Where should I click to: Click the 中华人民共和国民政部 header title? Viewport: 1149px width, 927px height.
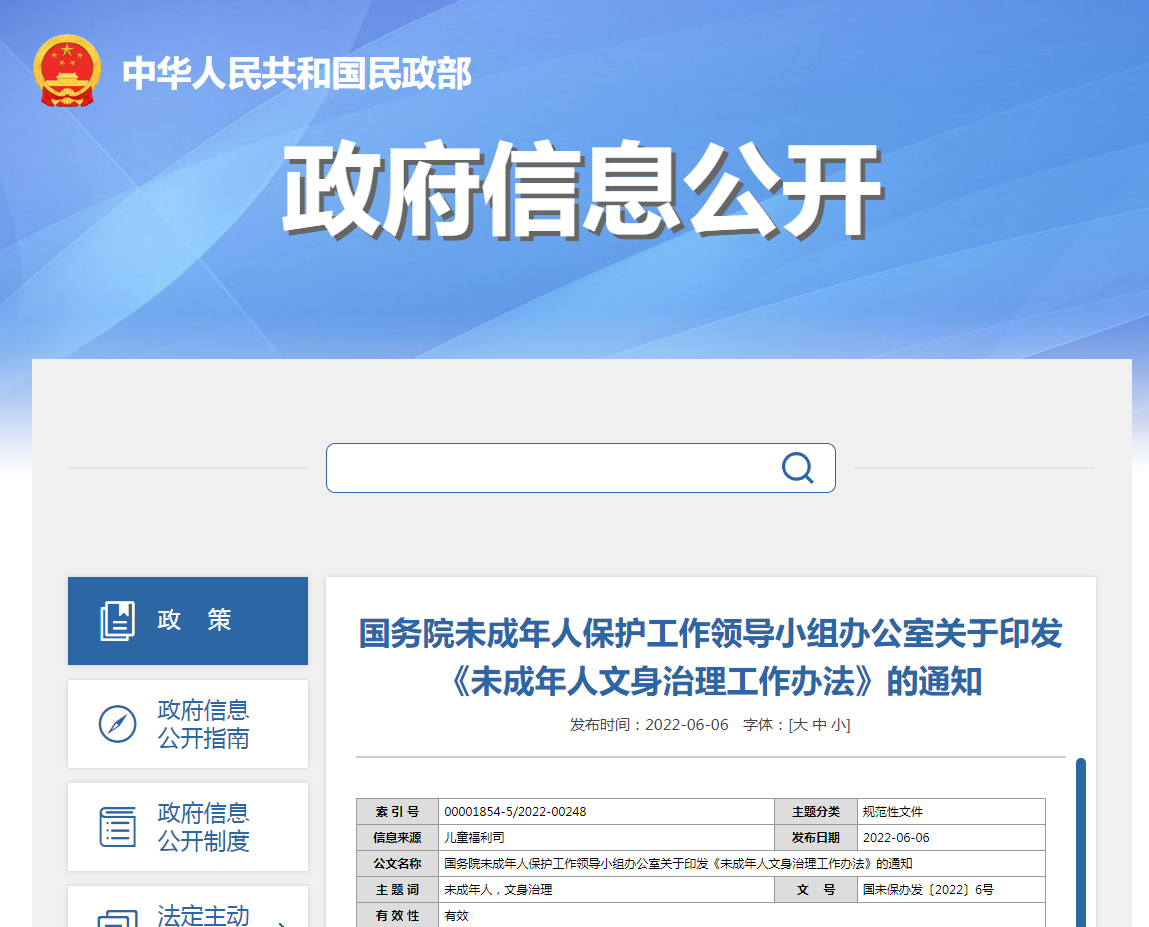click(x=297, y=73)
